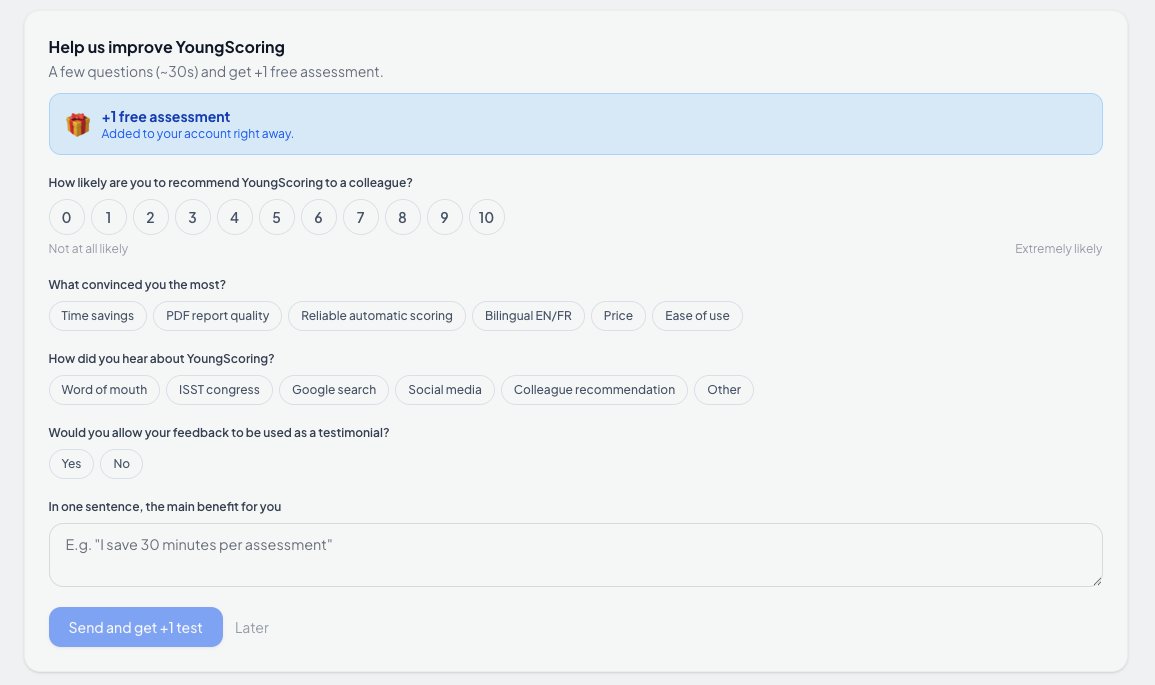Select rating 3 for recommendation

192,217
